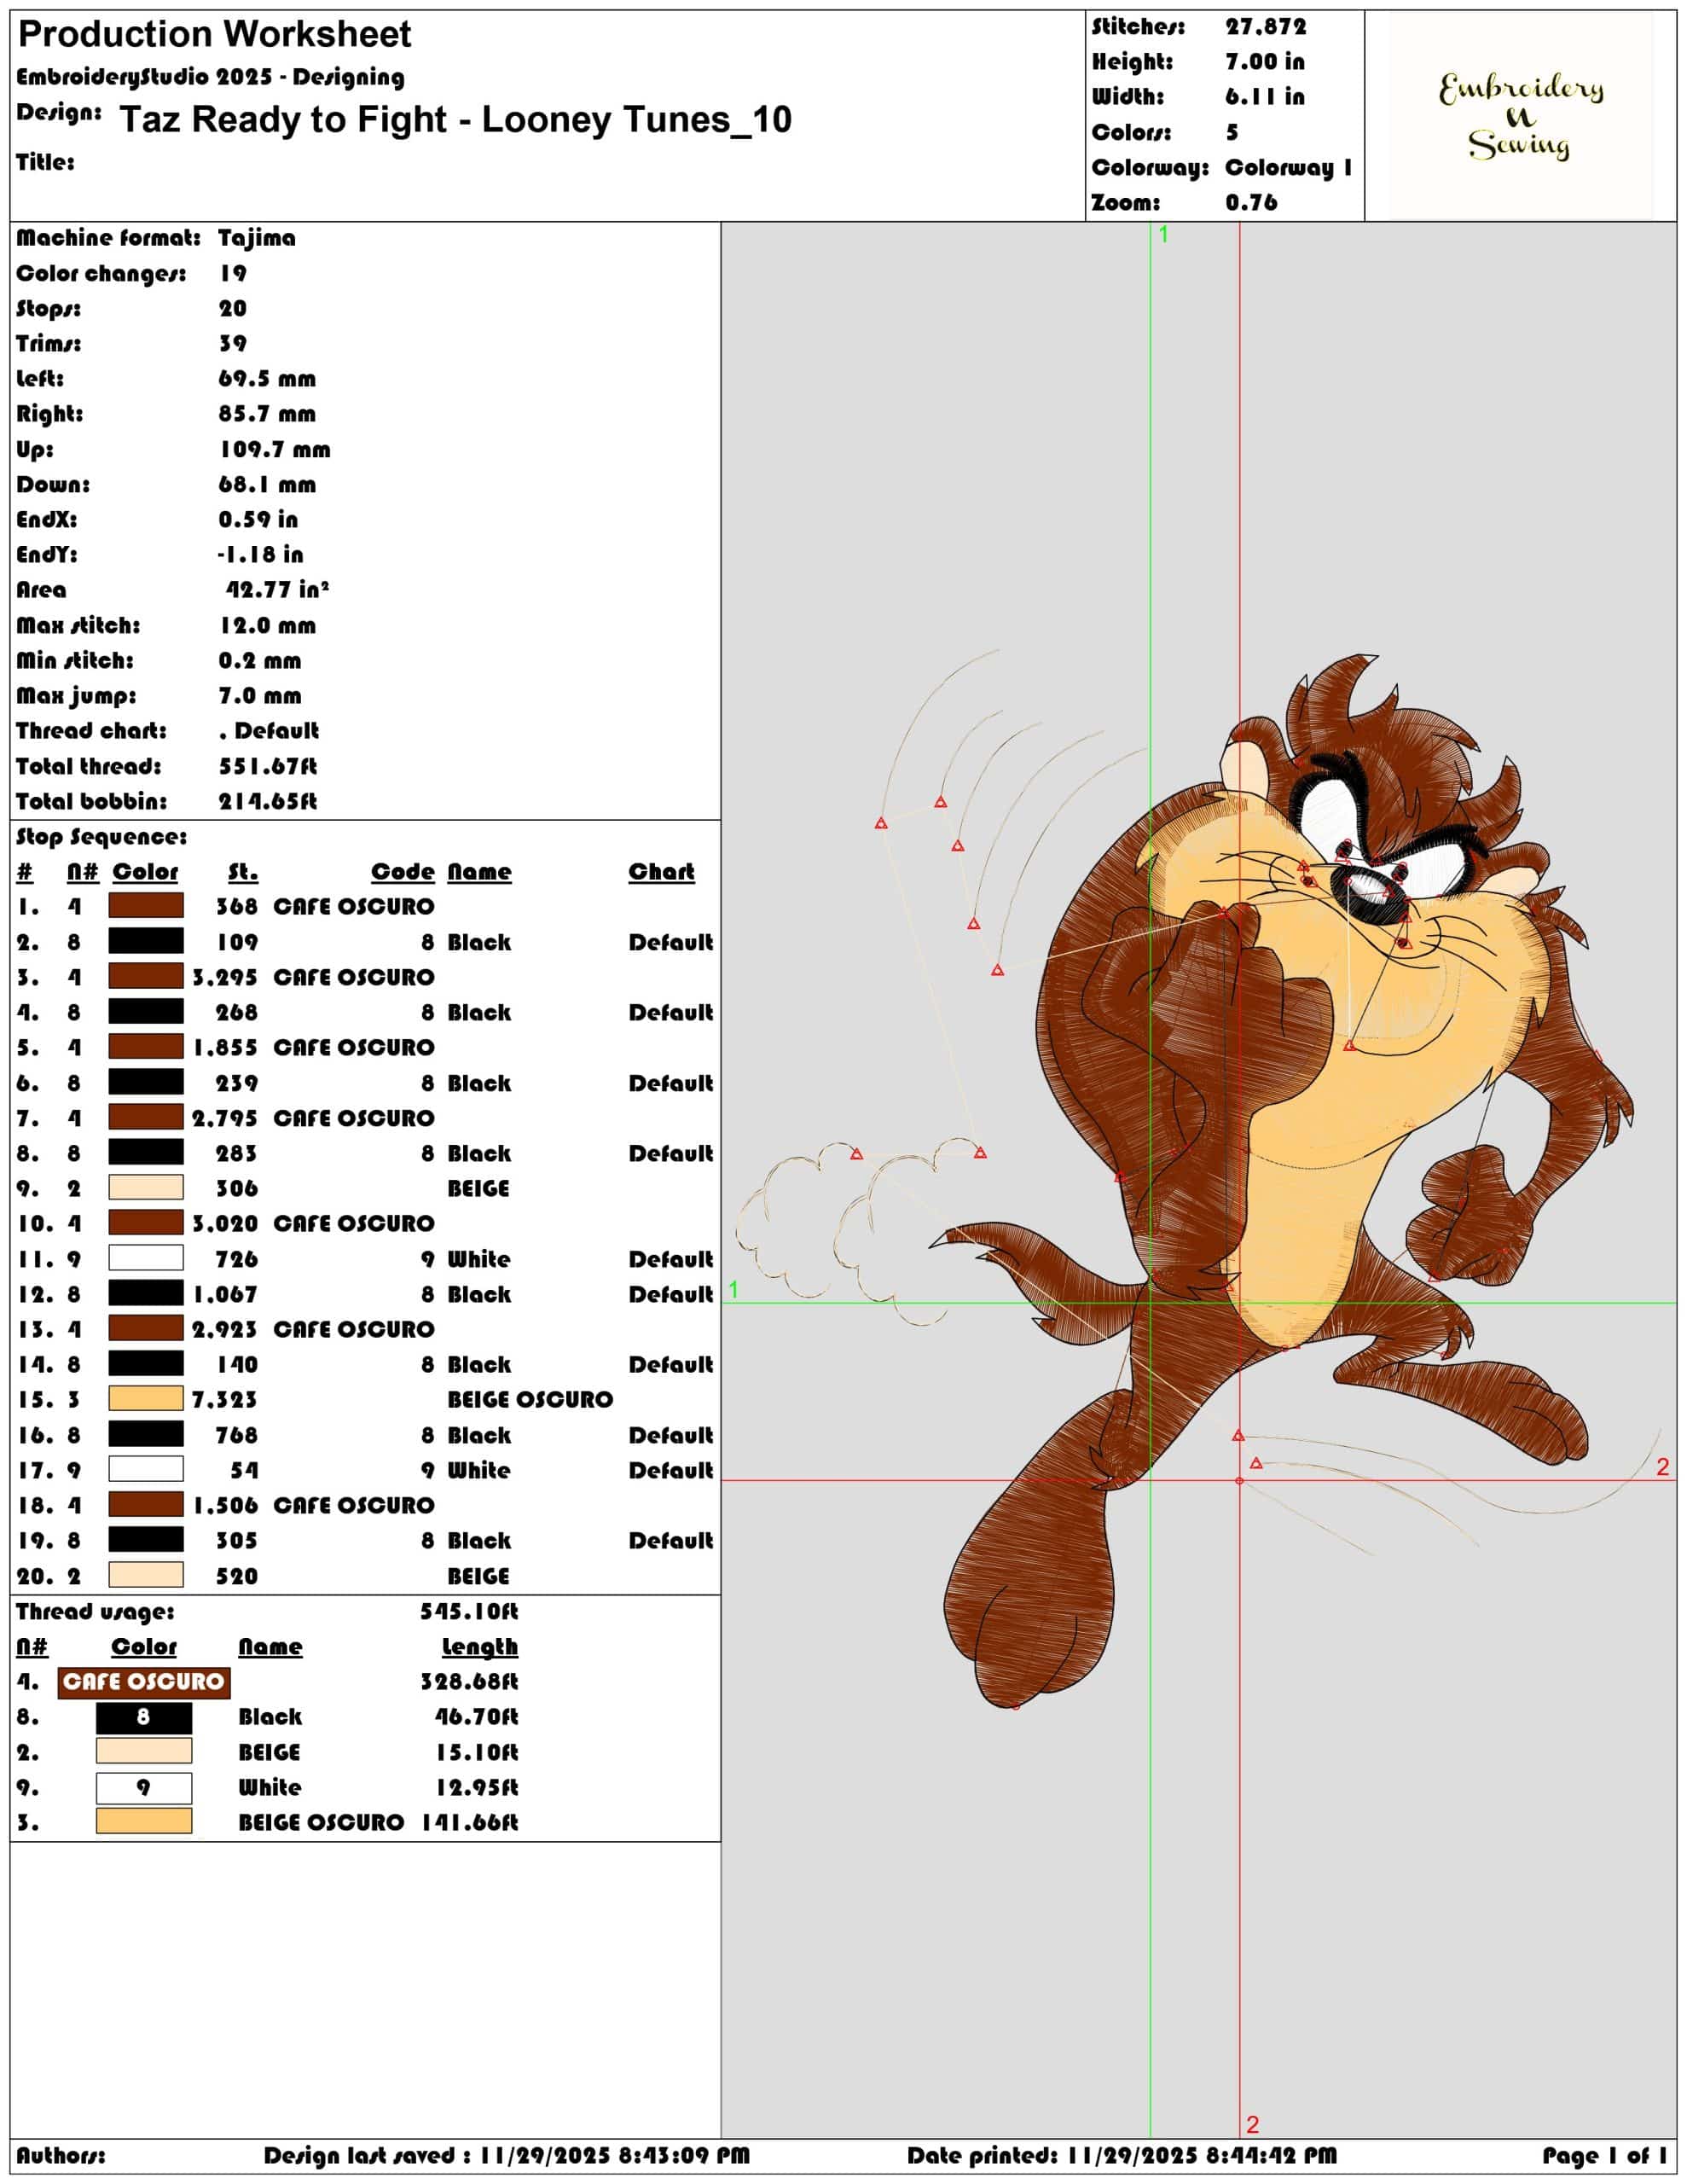
Task: Click 'EmbroideryStudio 2025 - Designing' subtitle
Action: (211, 78)
